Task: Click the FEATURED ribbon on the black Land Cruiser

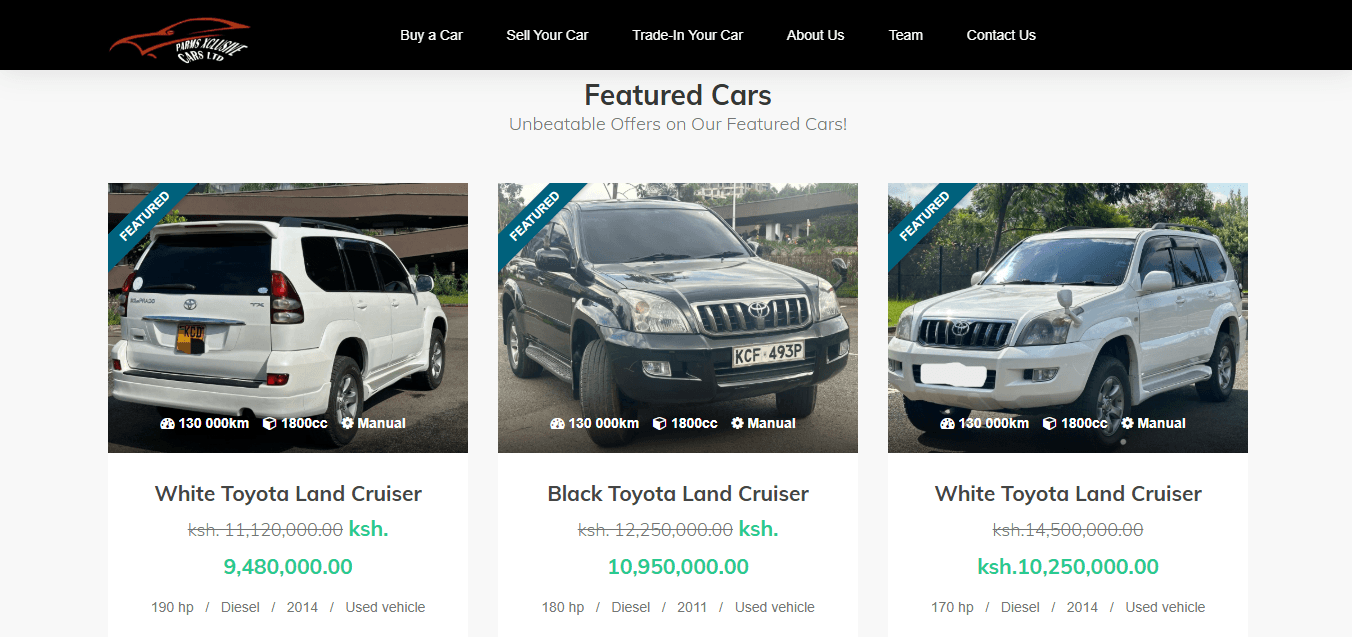Action: coord(534,218)
